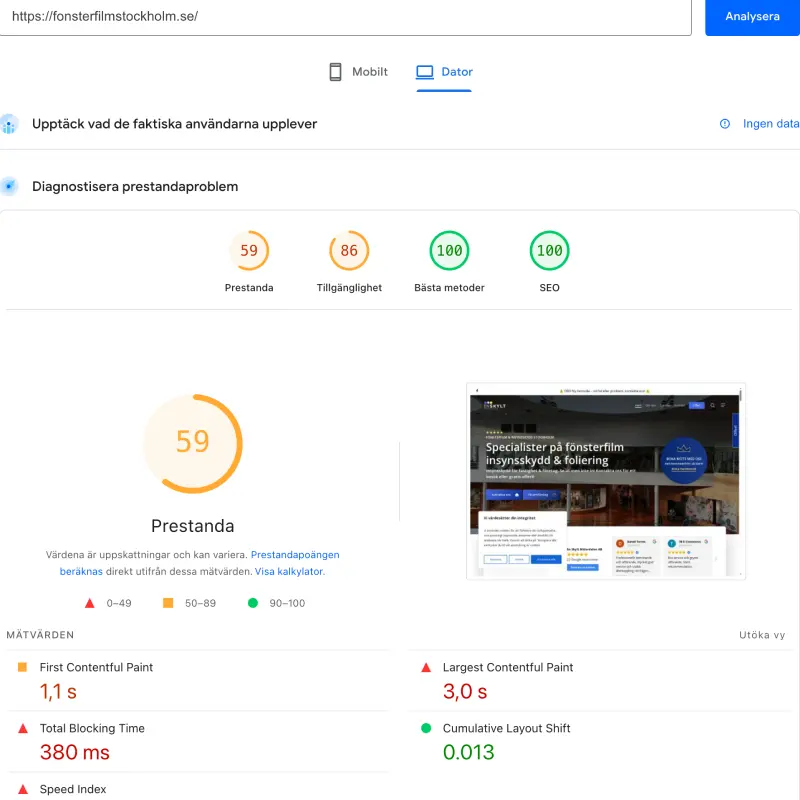
Task: Open the Prestandapoängen beräknas link
Action: (x=294, y=554)
